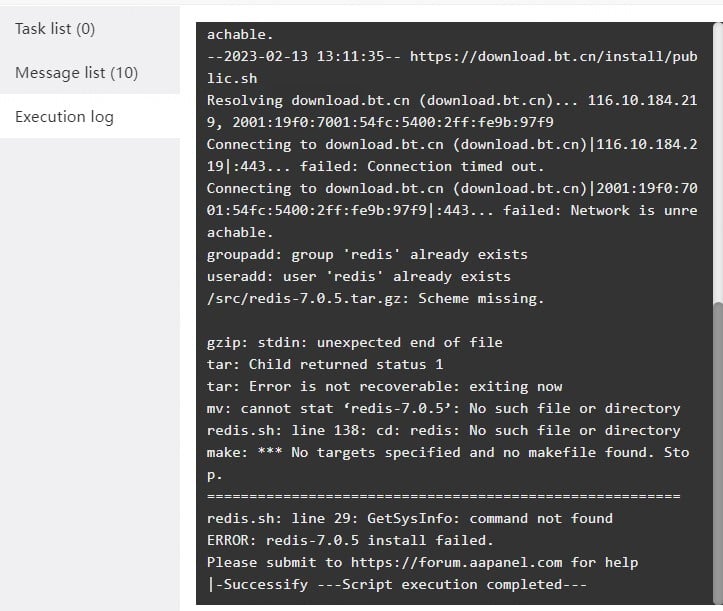Image resolution: width=723 pixels, height=611 pixels.
Task: Open the Task list tab
Action: pos(55,29)
